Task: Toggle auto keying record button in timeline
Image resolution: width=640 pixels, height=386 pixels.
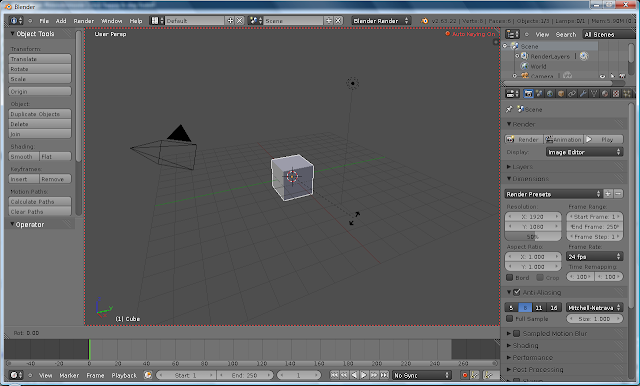Action: coord(464,375)
